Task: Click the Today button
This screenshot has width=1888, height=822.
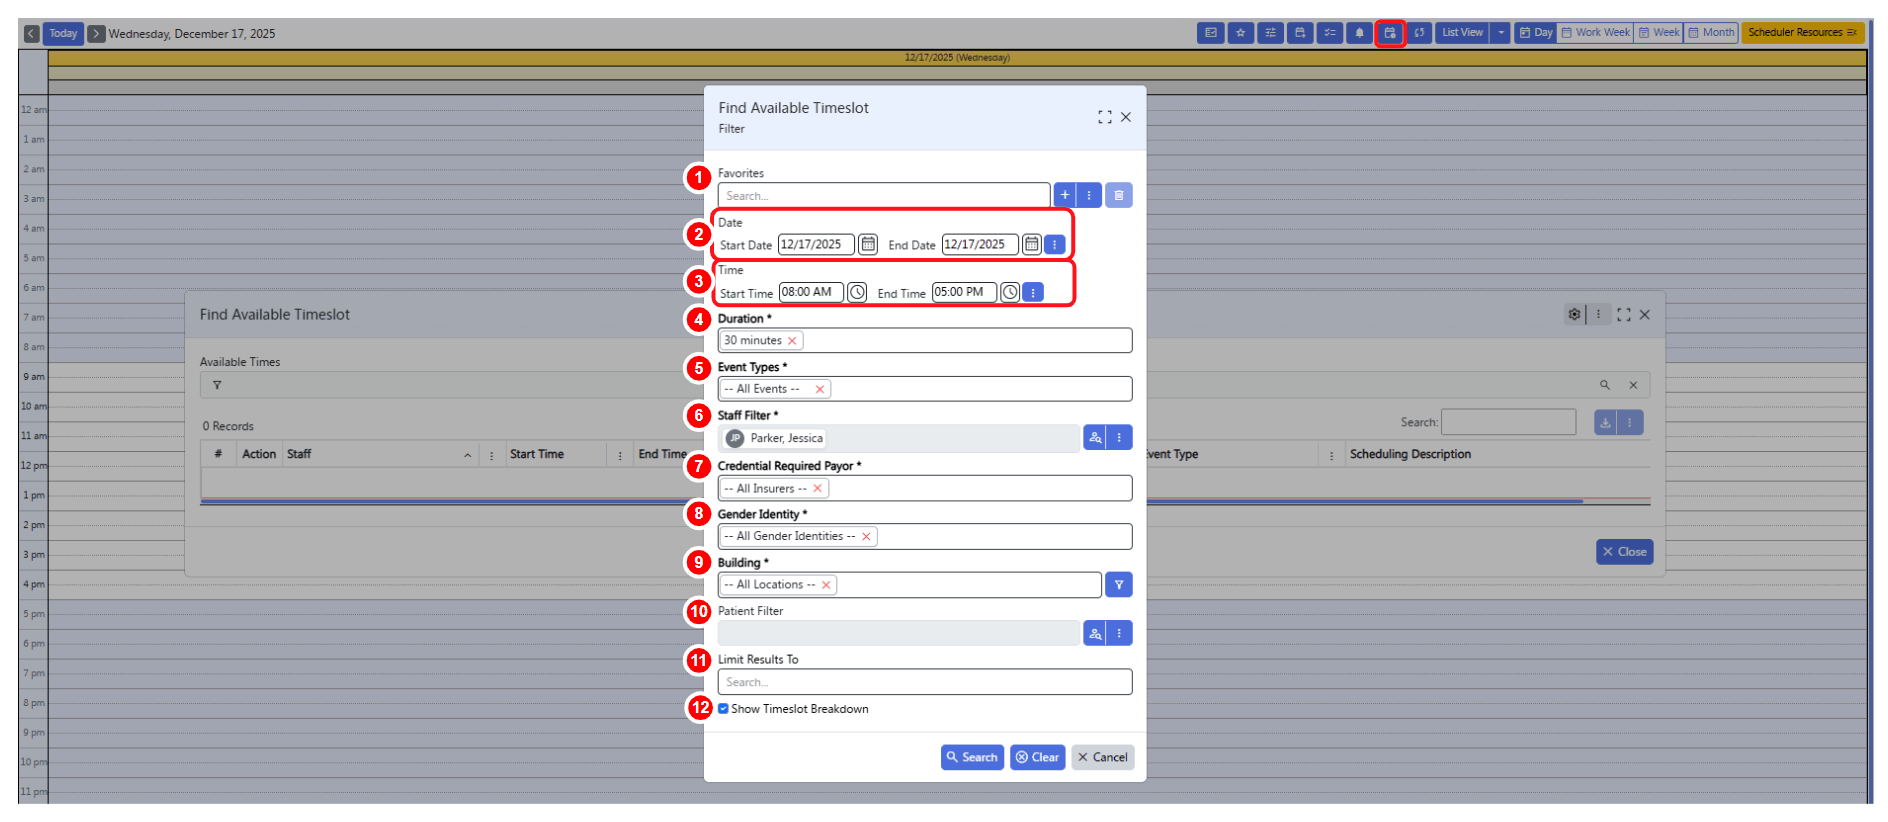Action: click(x=63, y=33)
